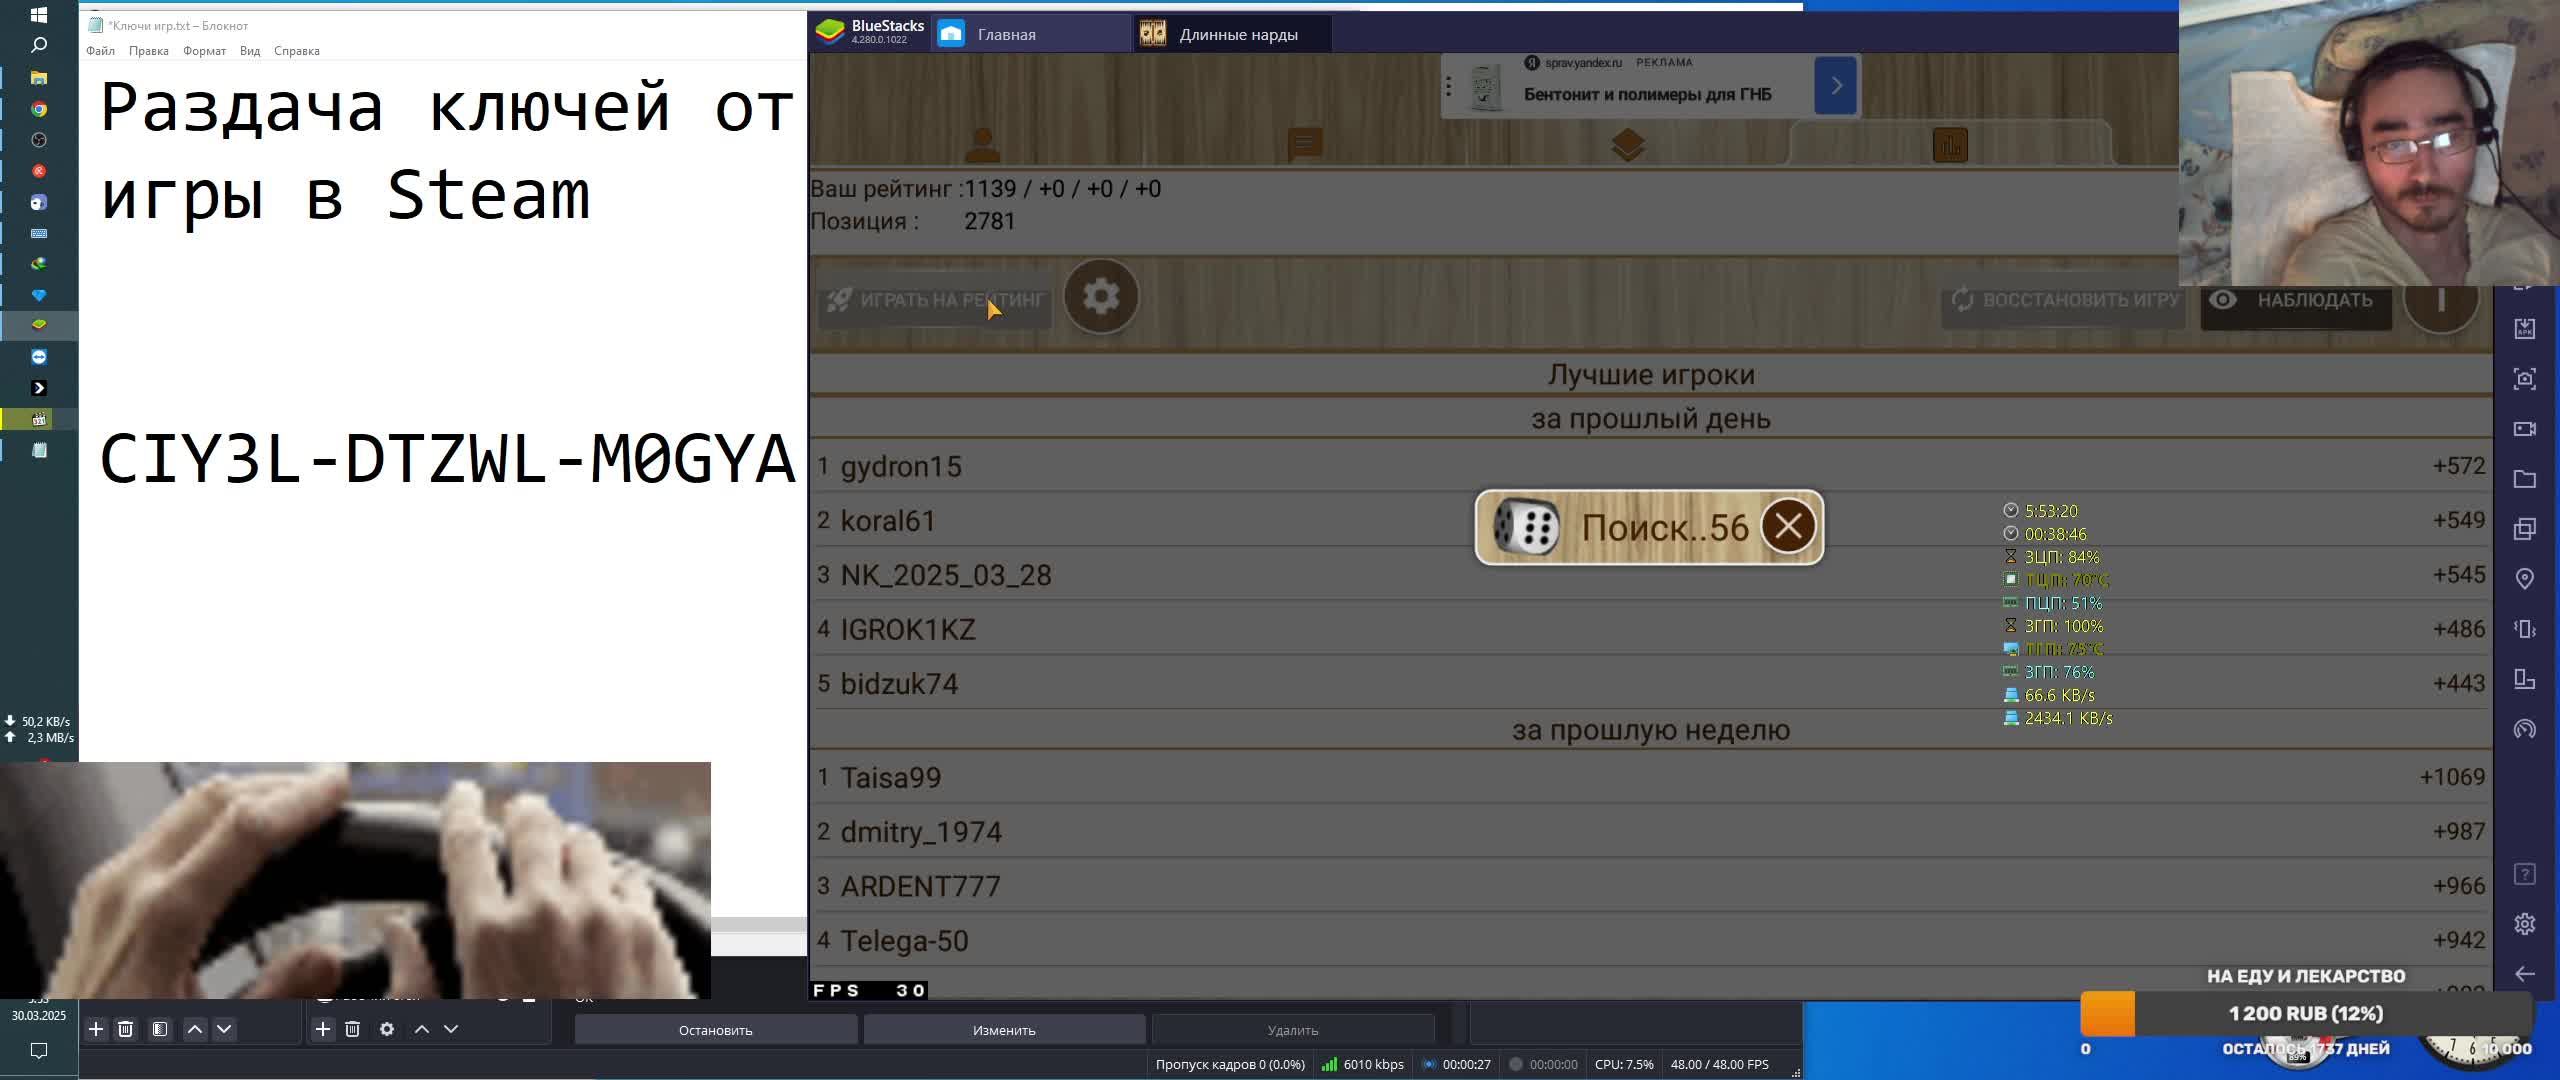
Task: Open BlueStacks settings gear in sidebar
Action: point(2525,924)
